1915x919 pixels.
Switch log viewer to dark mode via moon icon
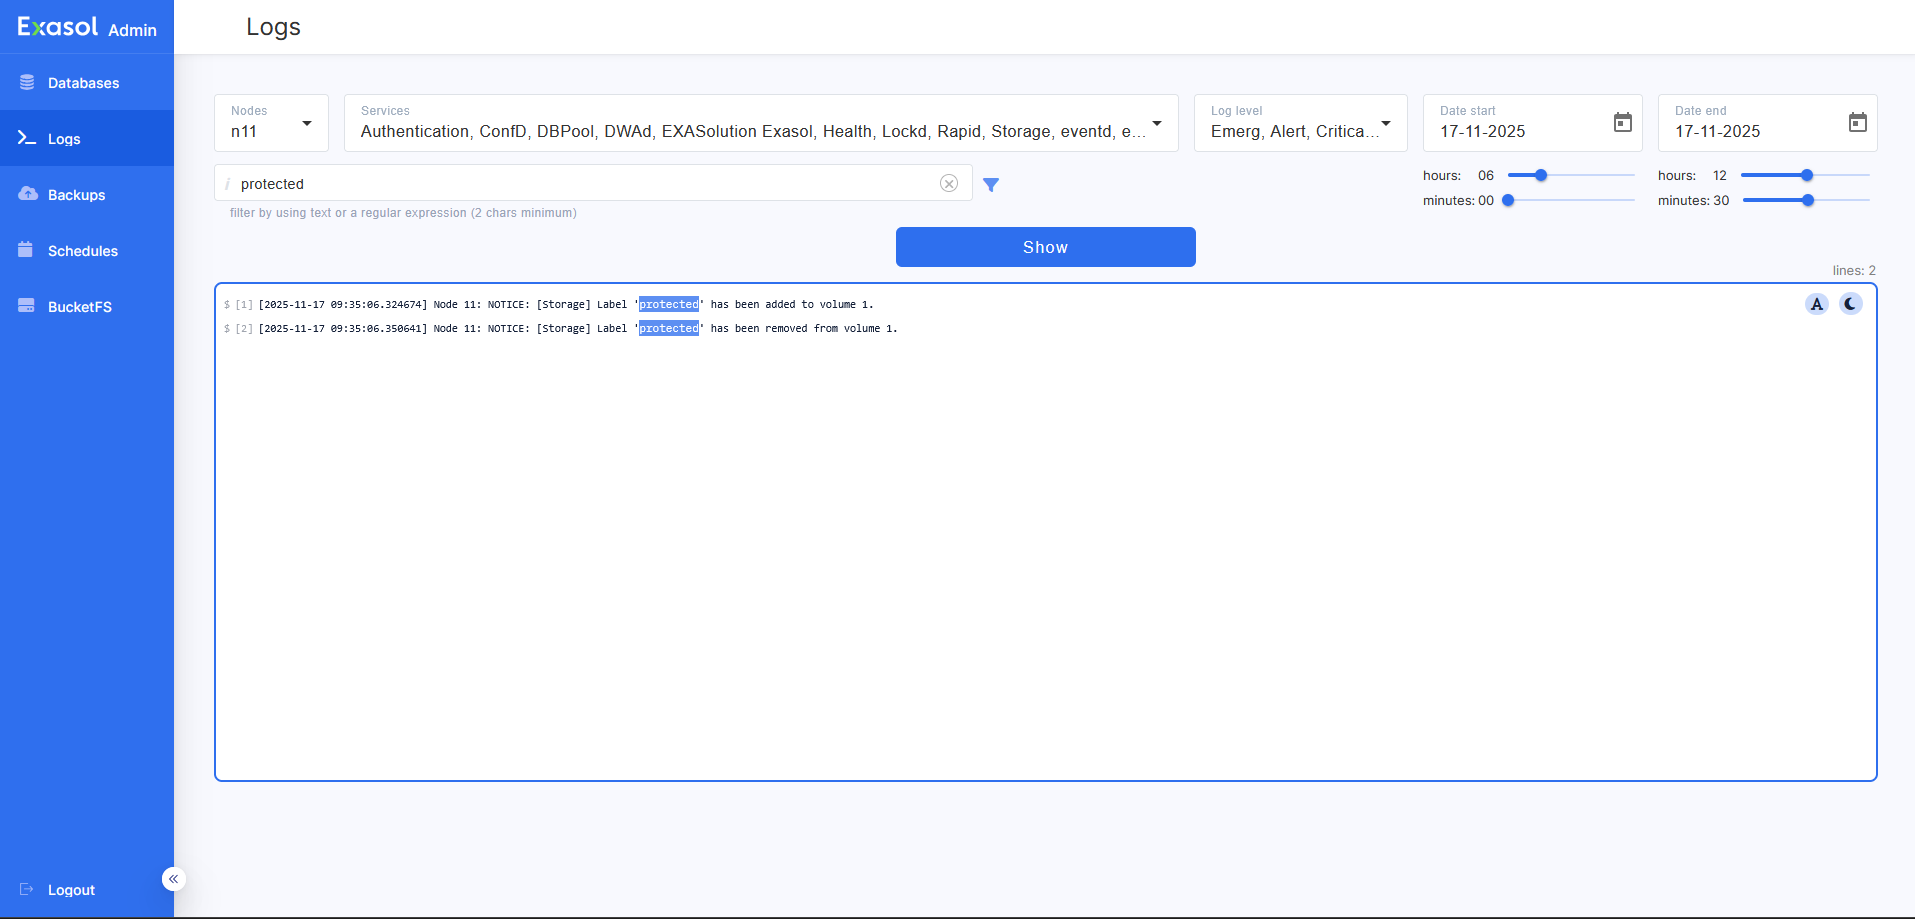(1850, 303)
